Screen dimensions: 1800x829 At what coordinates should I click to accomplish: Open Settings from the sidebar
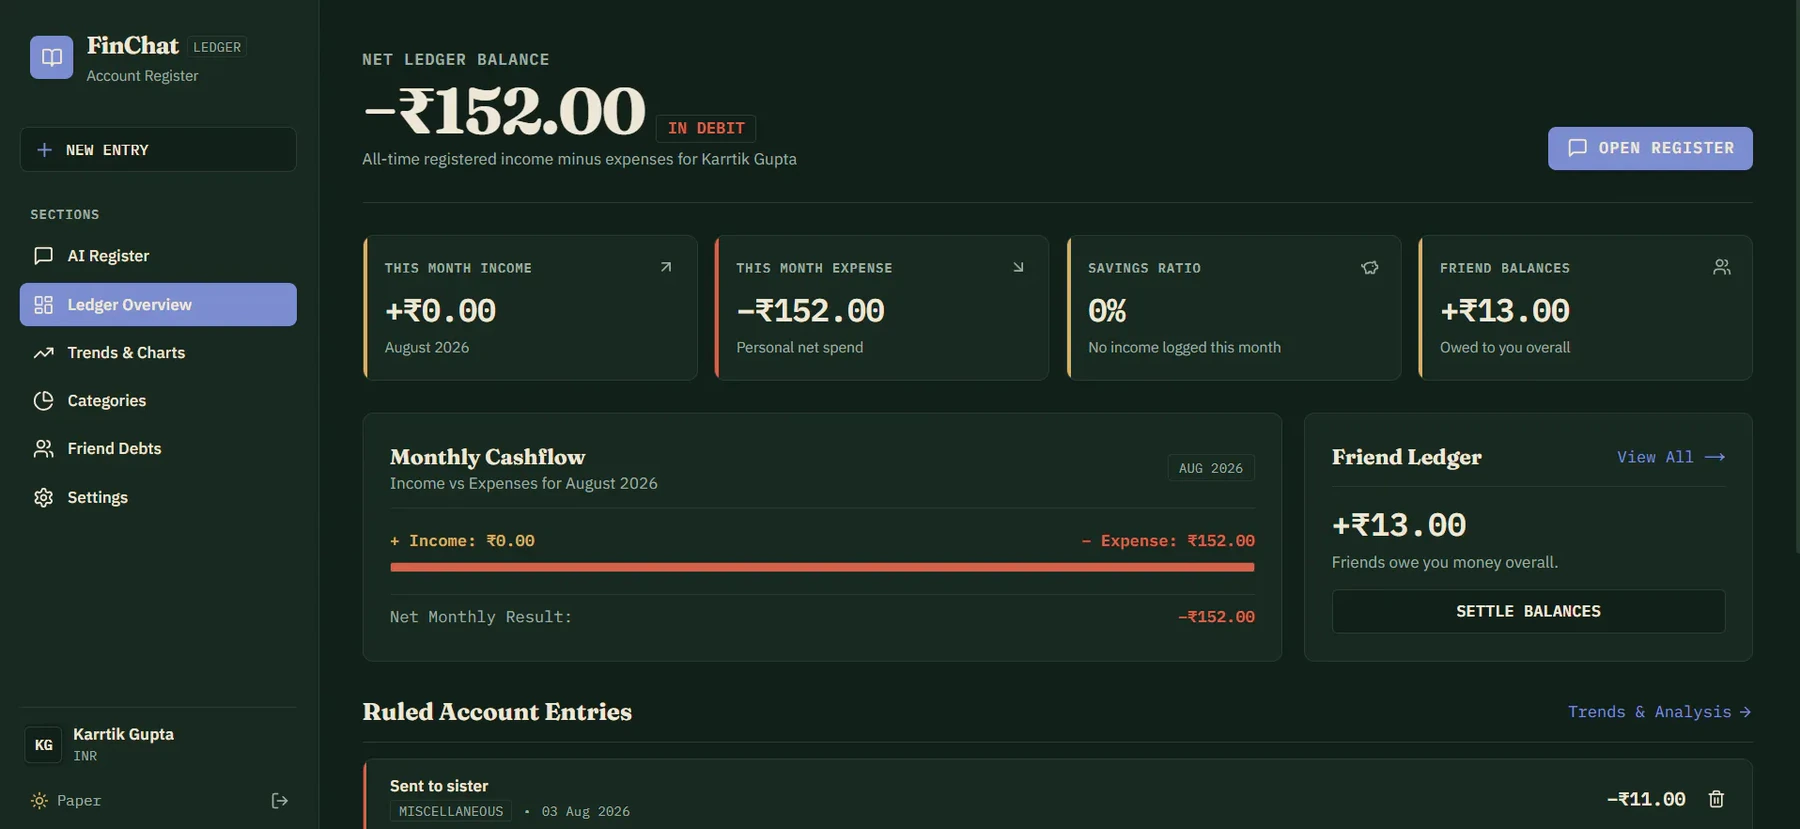[158, 497]
